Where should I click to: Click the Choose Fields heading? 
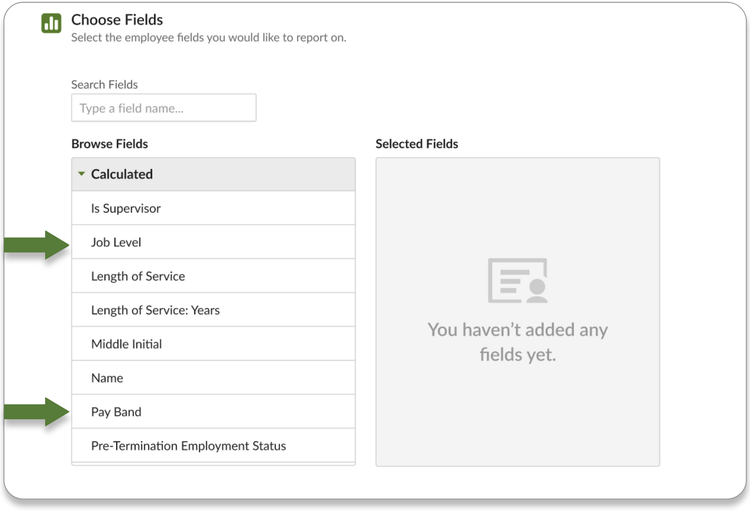click(x=117, y=19)
